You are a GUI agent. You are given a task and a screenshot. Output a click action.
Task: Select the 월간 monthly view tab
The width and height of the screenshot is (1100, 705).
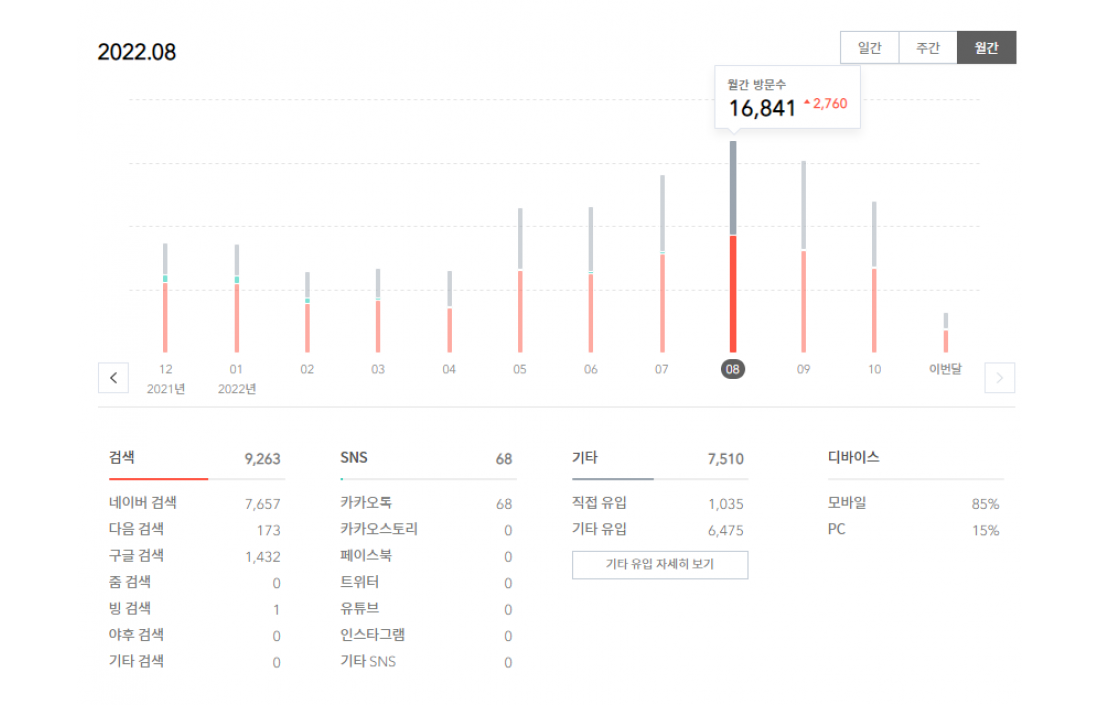click(x=987, y=48)
